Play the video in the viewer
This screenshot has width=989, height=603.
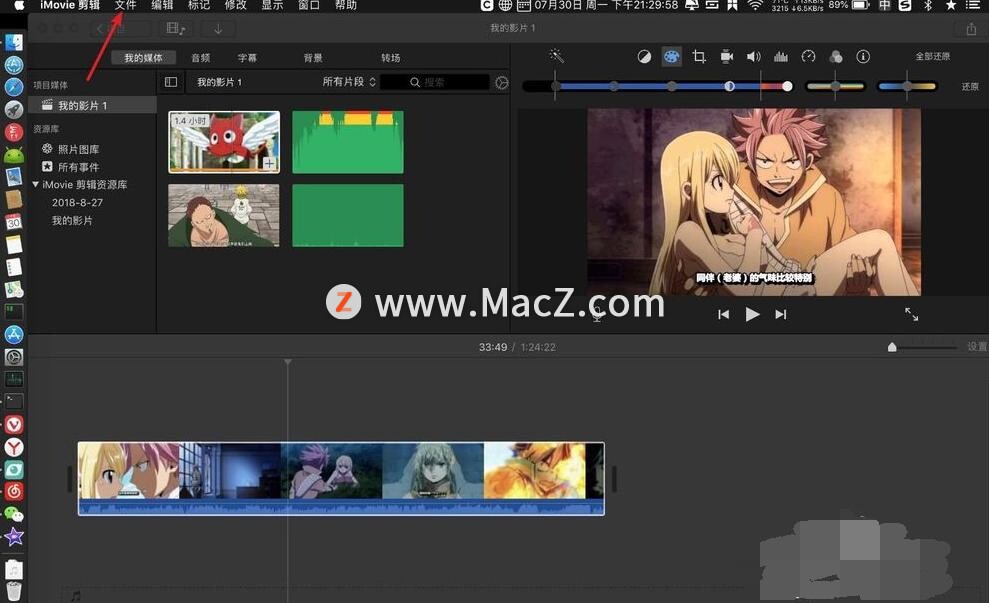[x=752, y=314]
